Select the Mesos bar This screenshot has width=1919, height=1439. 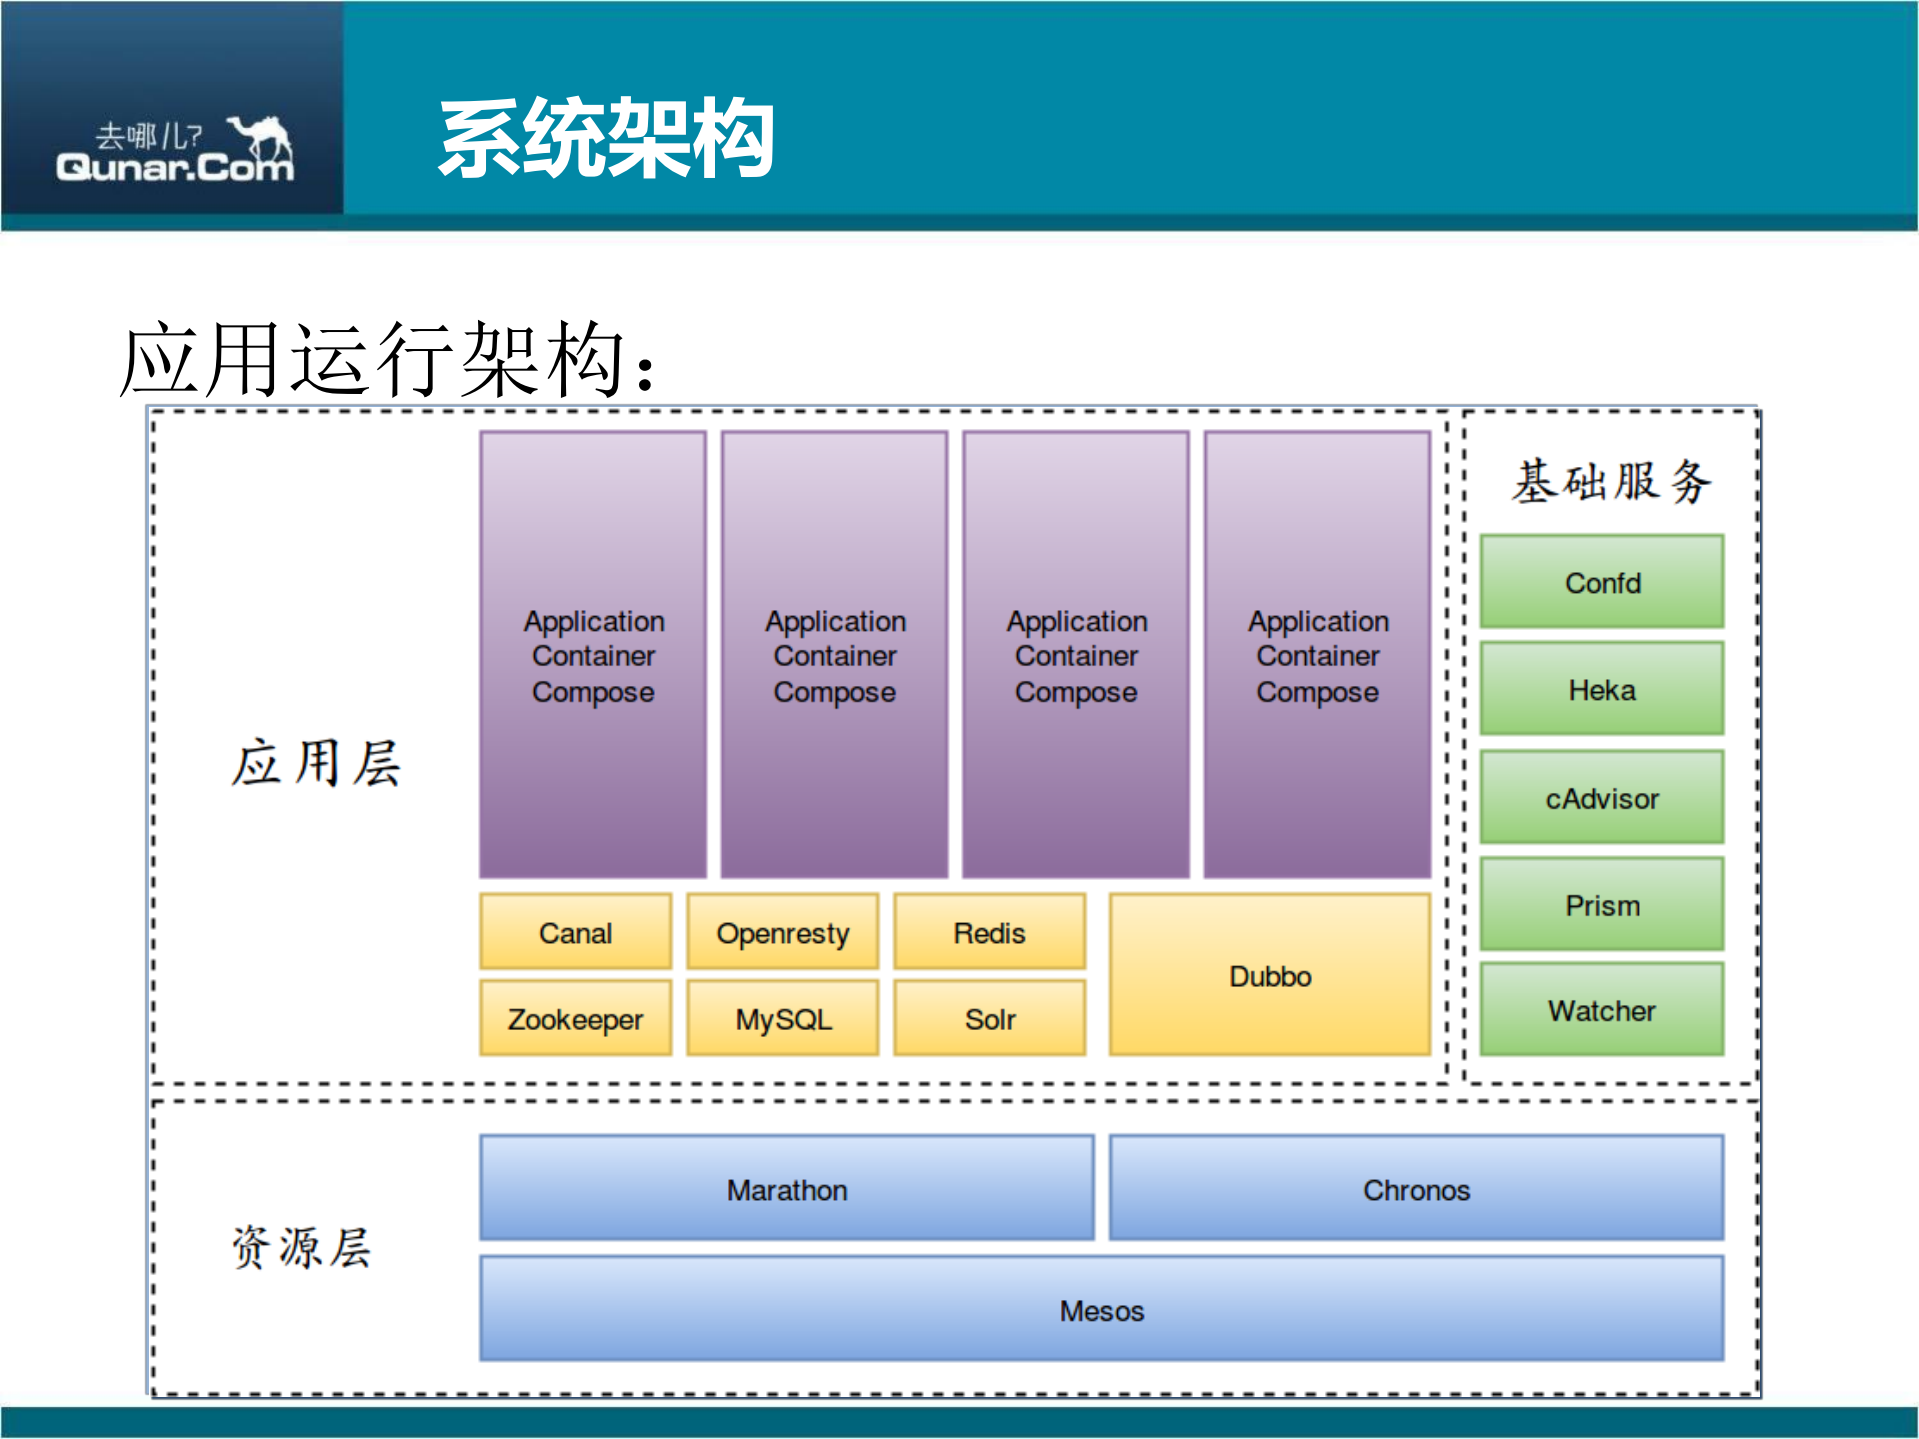point(1100,1309)
